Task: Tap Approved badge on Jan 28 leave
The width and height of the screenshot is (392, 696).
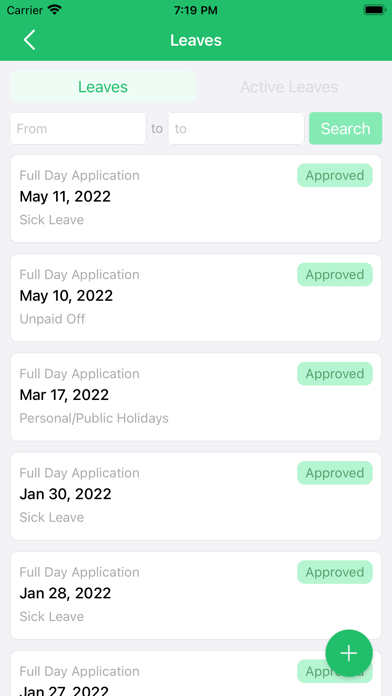Action: pos(335,572)
